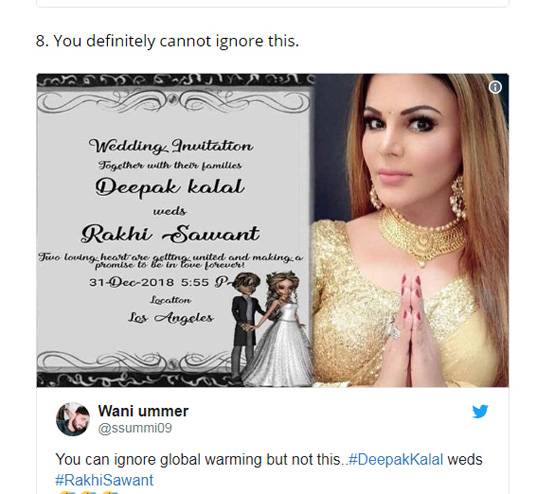Visit the @ssummi09 handle
The width and height of the screenshot is (555, 494).
(135, 428)
